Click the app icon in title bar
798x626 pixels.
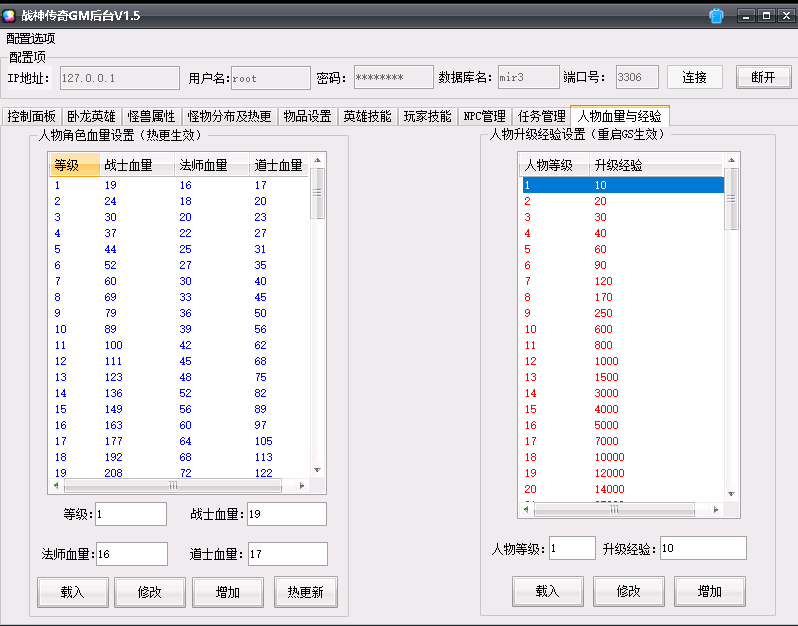10,15
